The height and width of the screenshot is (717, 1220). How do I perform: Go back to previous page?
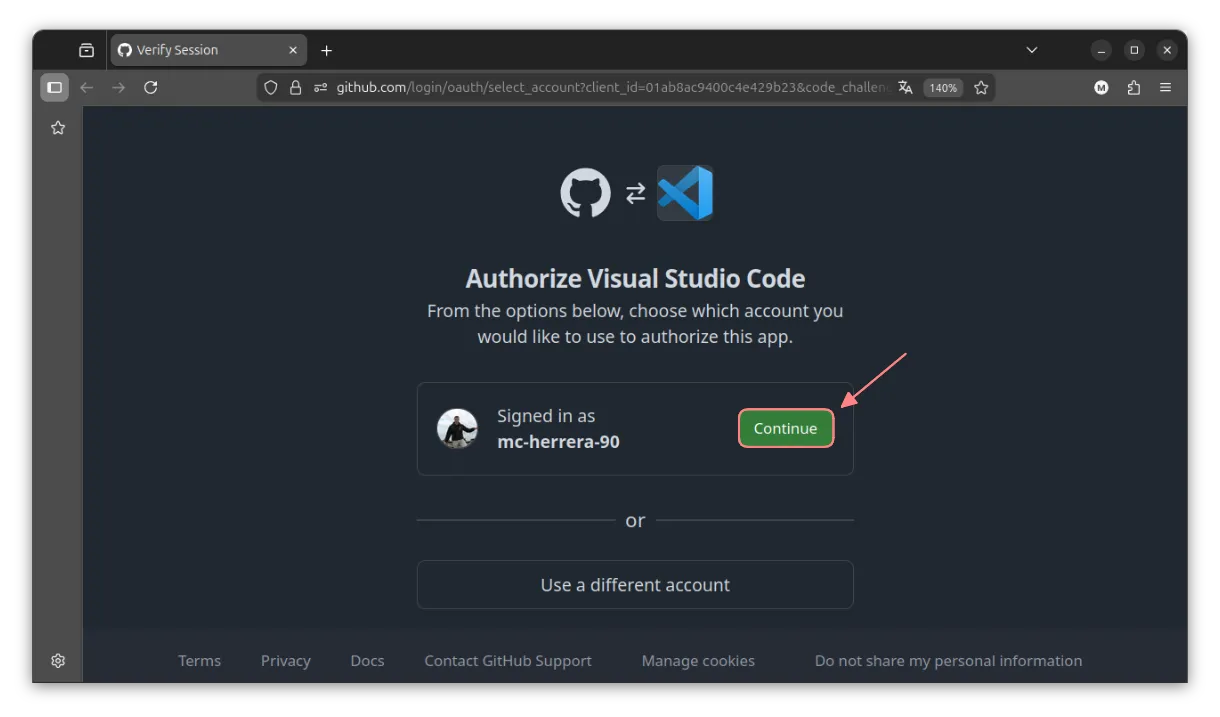87,88
